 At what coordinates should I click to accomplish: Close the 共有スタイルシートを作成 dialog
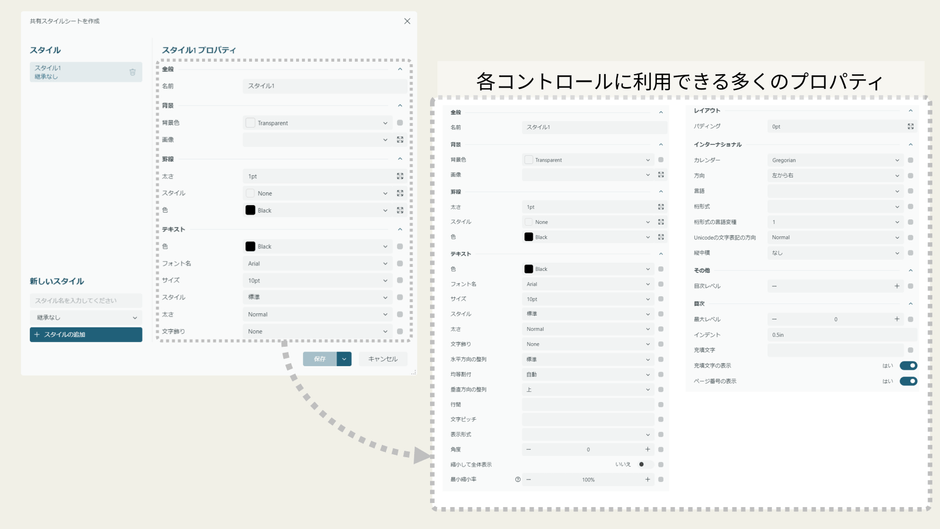(407, 21)
